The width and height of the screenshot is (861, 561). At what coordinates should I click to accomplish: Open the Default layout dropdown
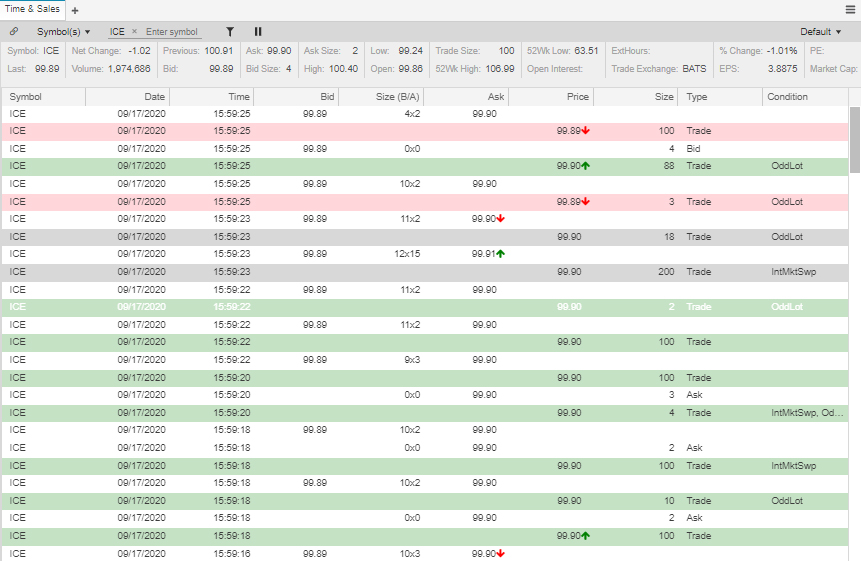tap(820, 32)
